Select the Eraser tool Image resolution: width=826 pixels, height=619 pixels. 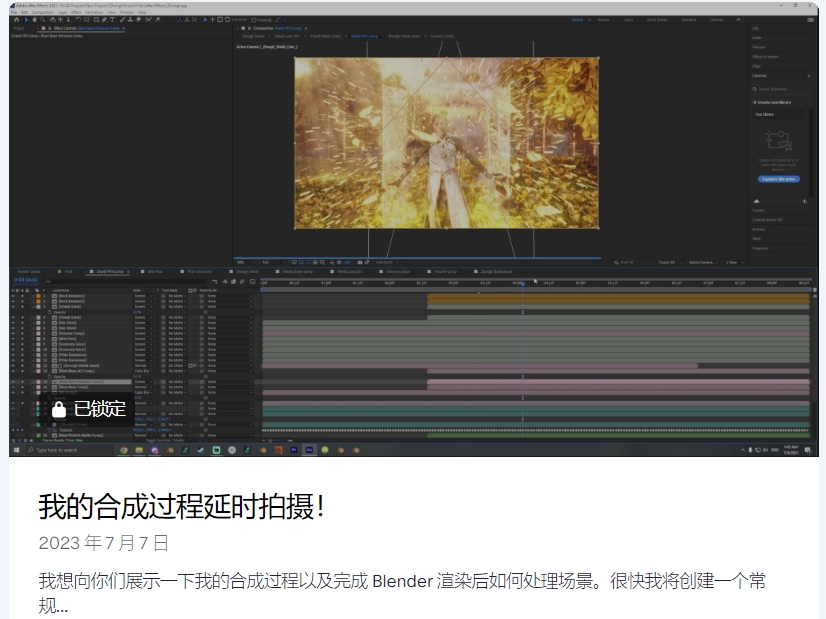tap(138, 19)
